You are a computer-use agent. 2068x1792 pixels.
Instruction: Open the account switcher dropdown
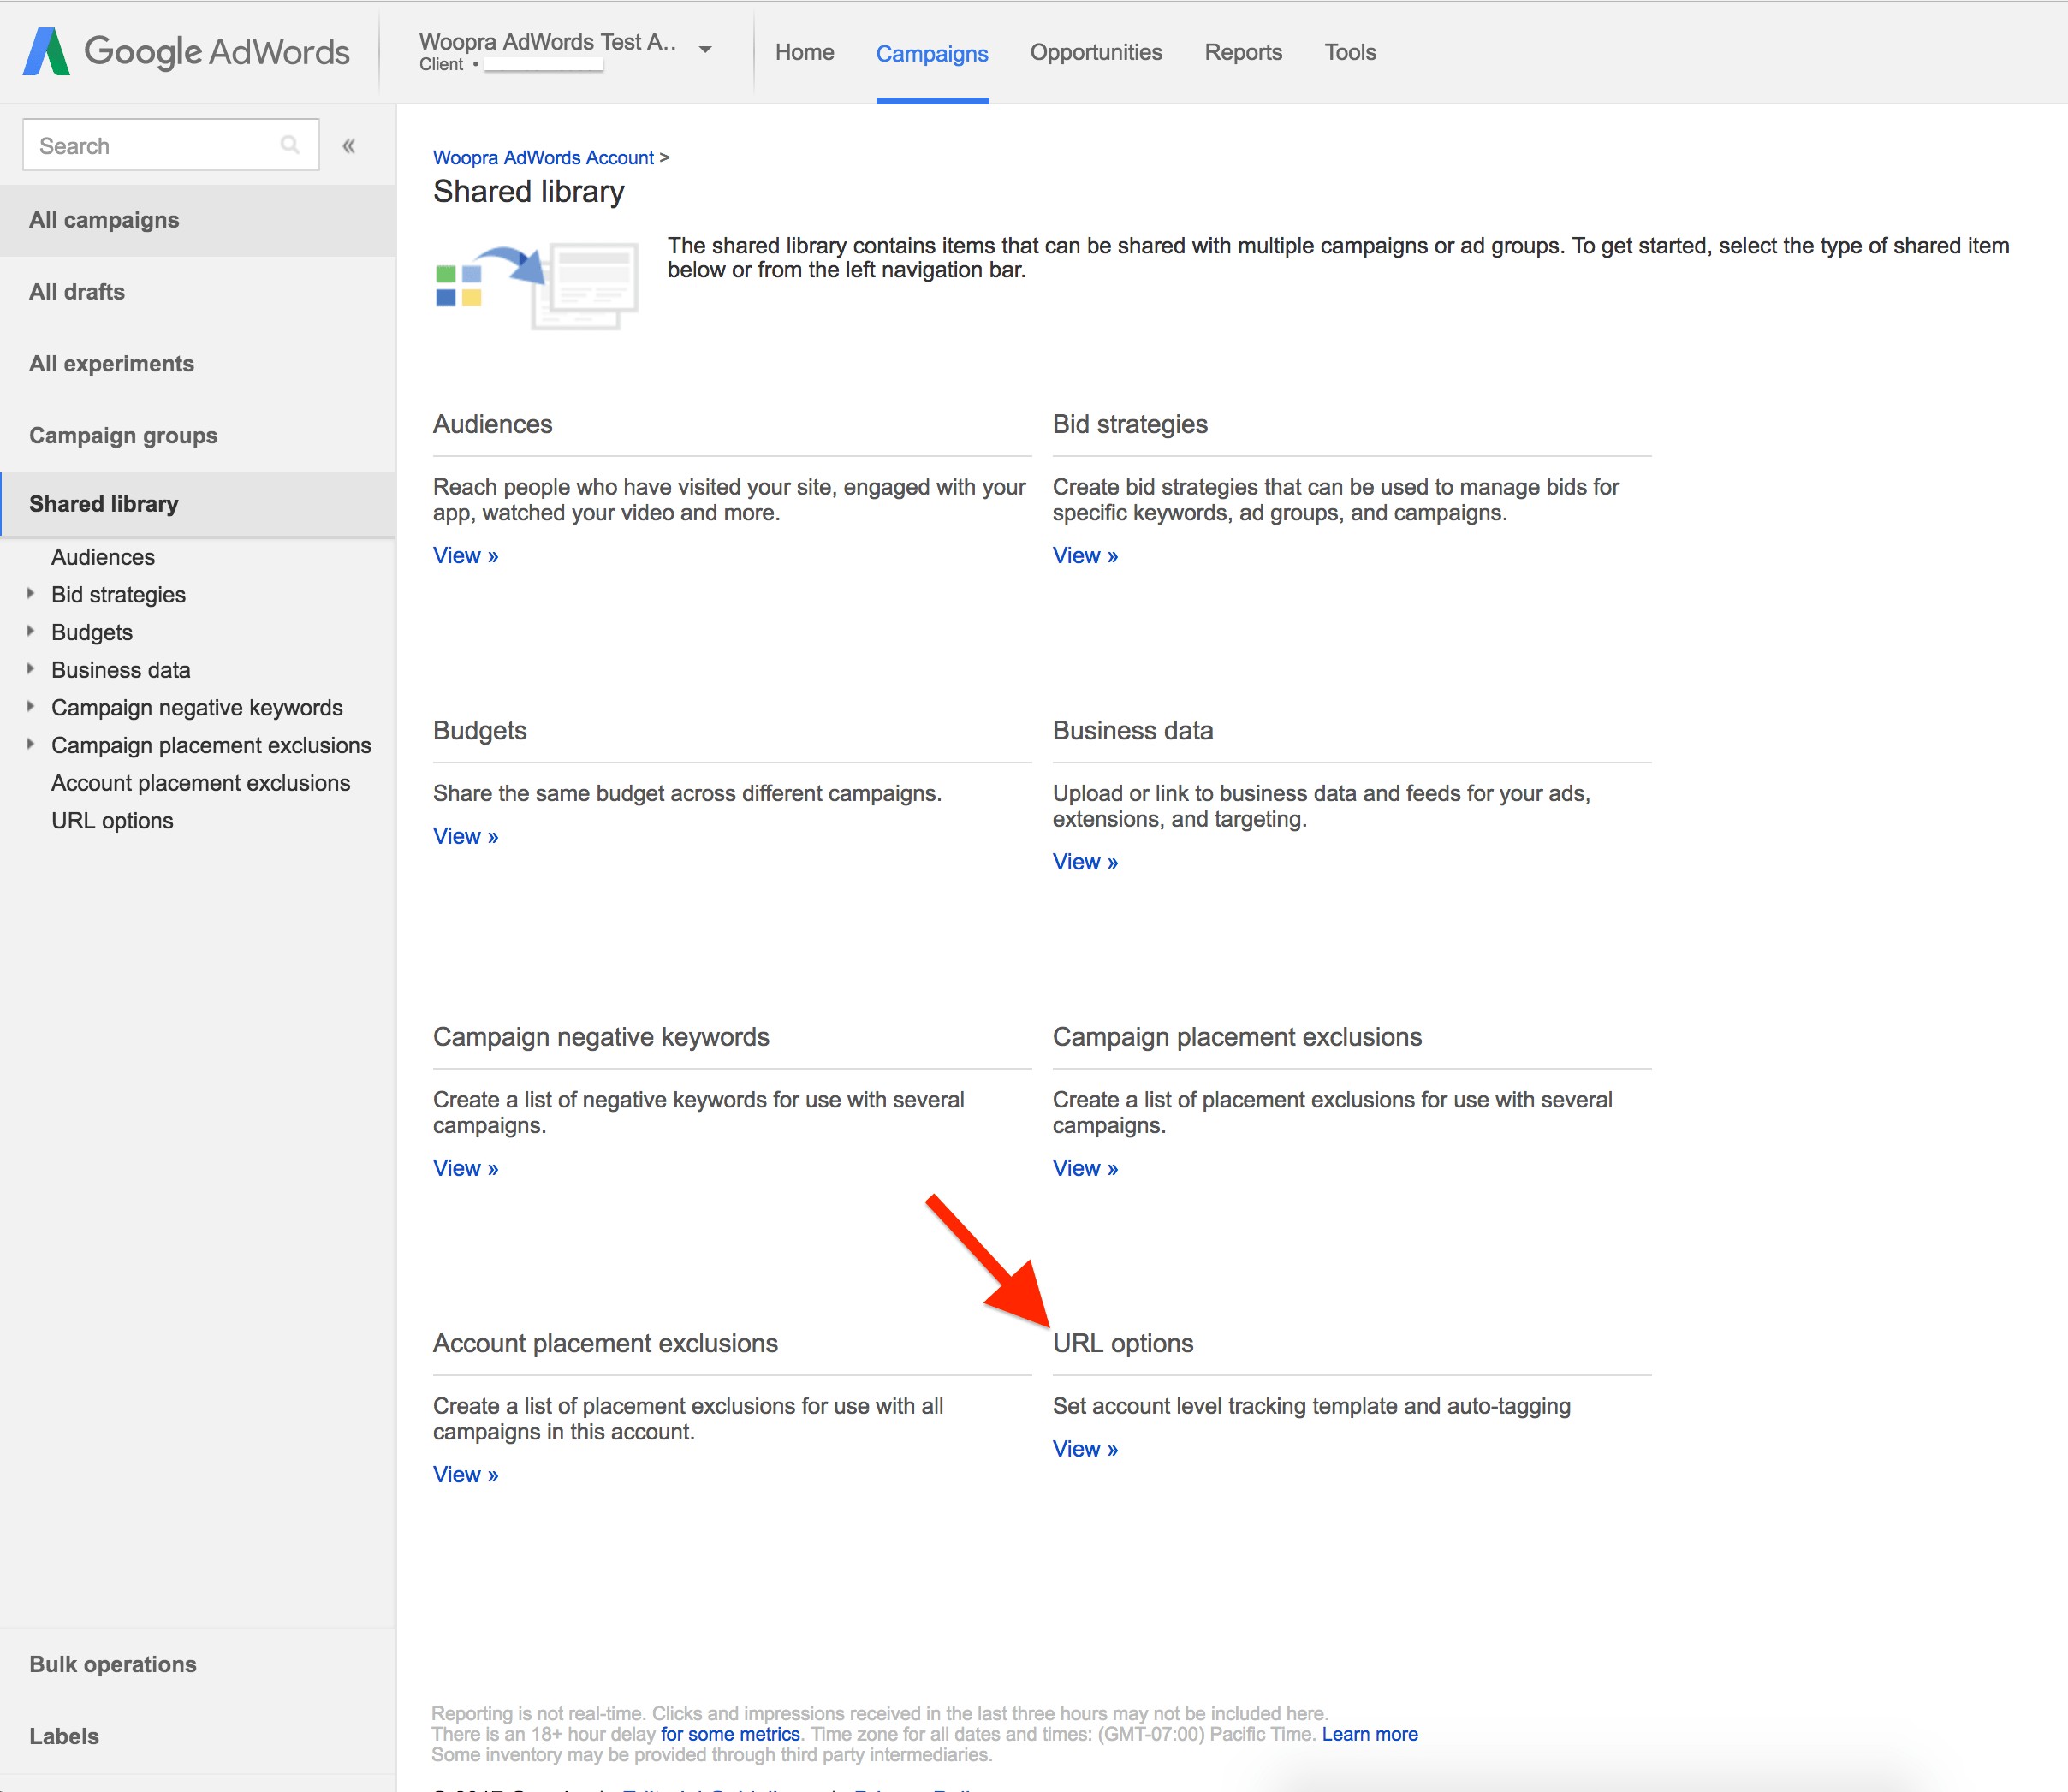coord(705,48)
